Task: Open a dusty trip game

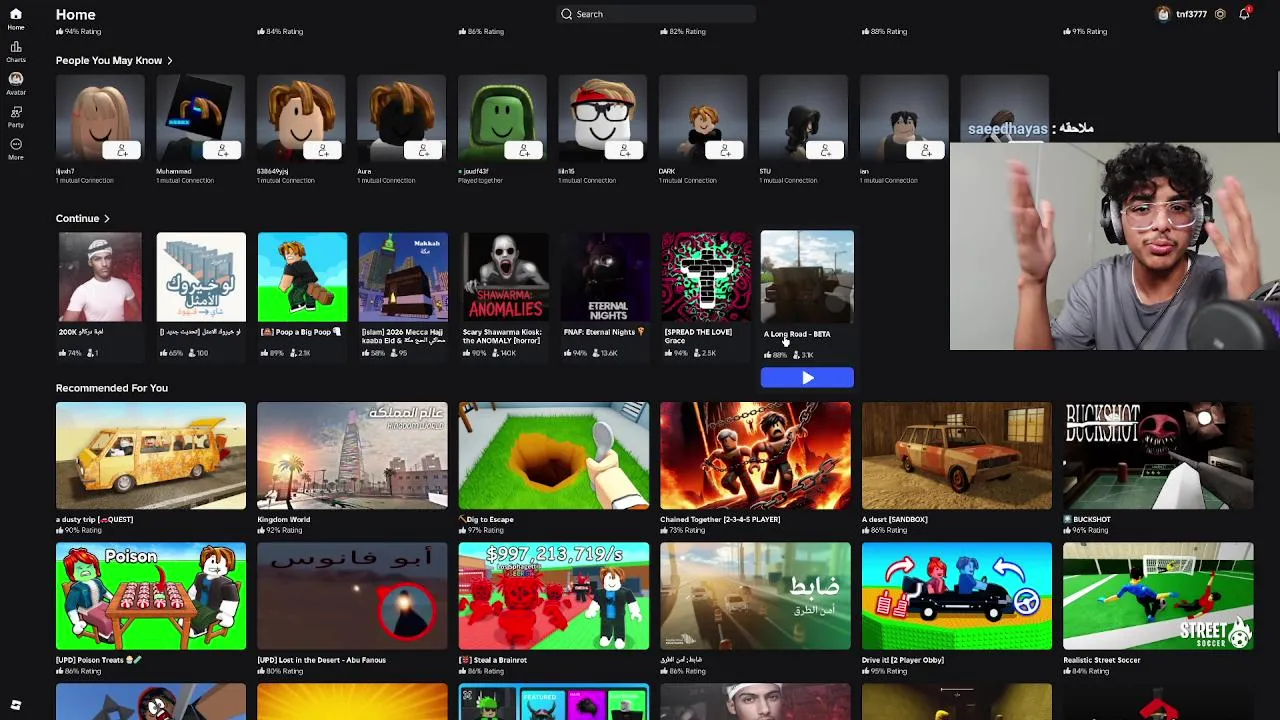Action: click(151, 456)
